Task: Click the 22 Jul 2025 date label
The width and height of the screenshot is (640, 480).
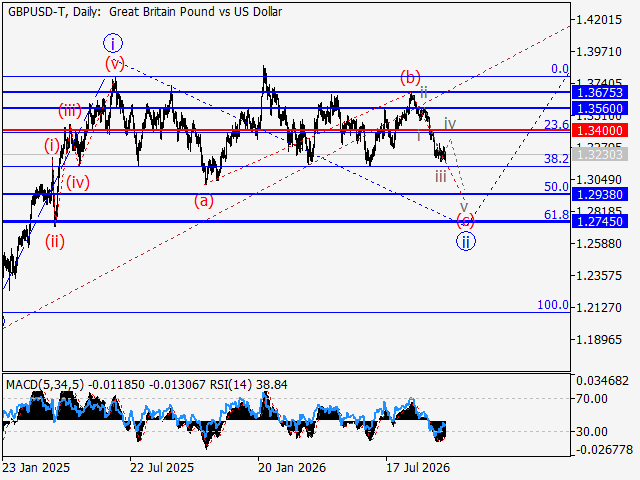Action: click(x=162, y=467)
